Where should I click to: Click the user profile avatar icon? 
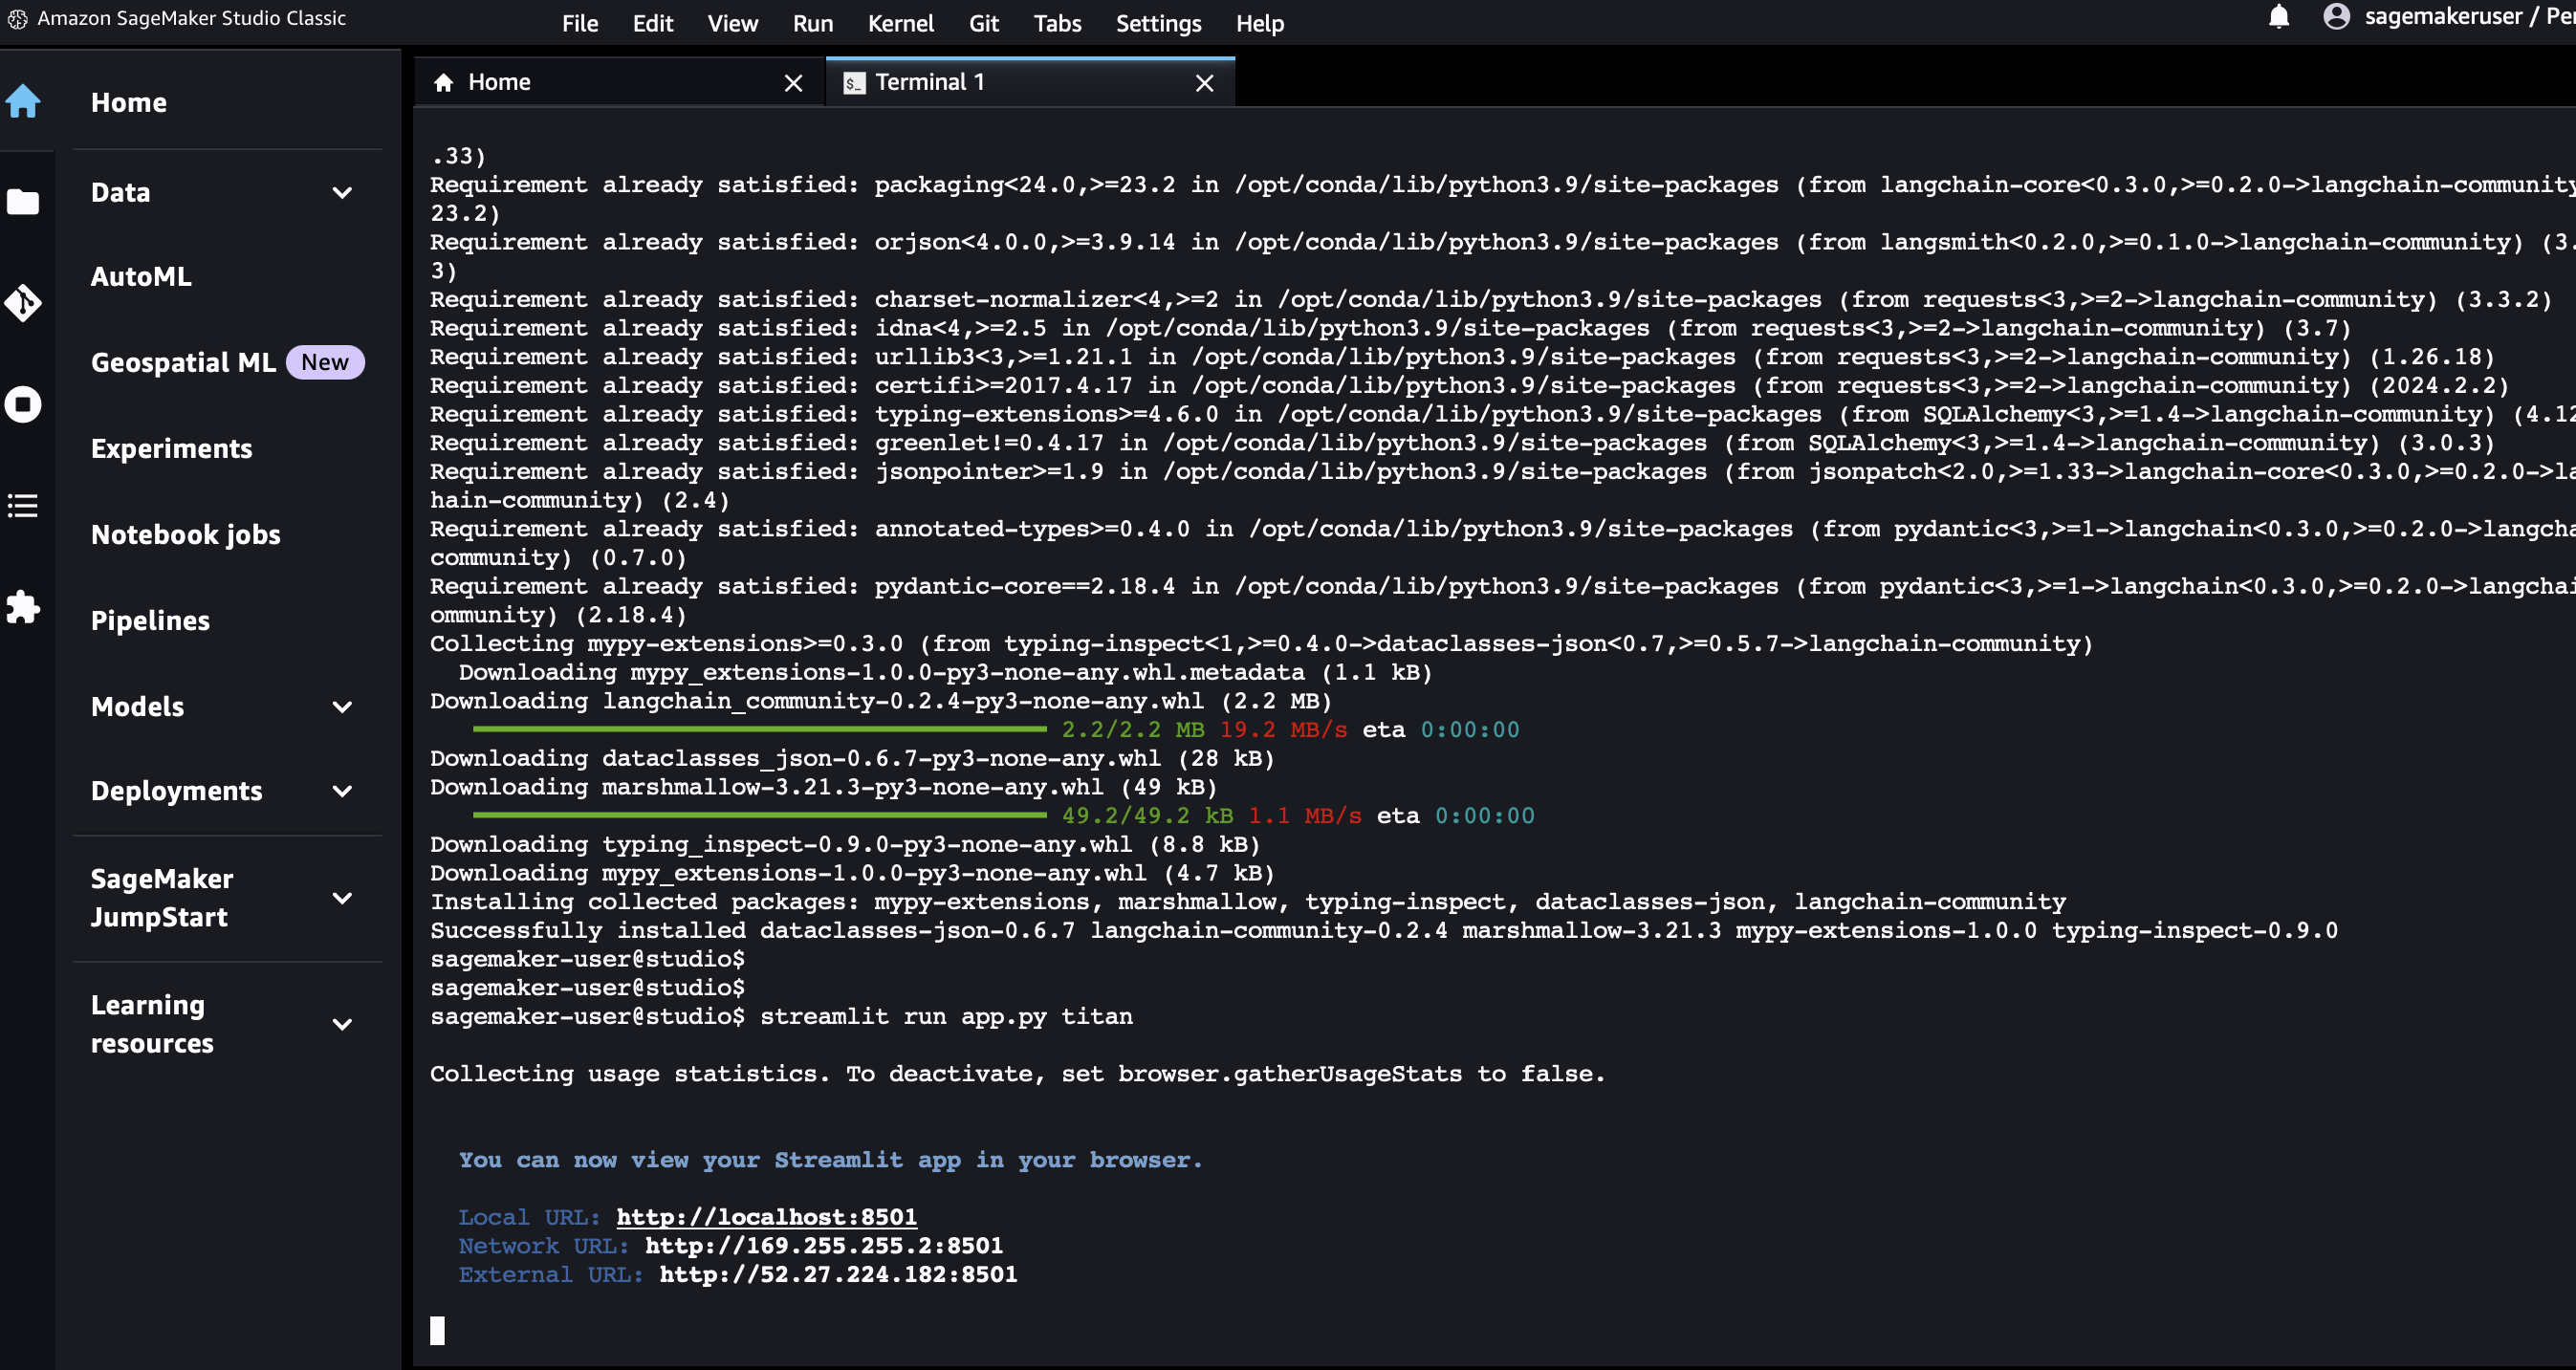[x=2337, y=17]
